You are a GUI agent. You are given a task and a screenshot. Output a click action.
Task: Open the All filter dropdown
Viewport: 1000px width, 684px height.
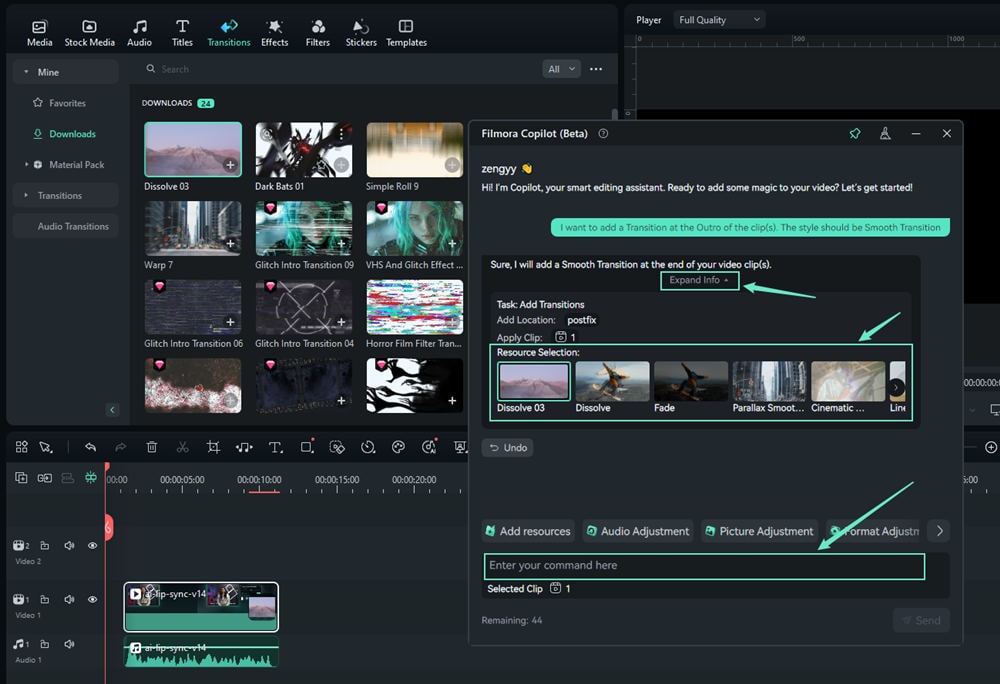pos(561,69)
